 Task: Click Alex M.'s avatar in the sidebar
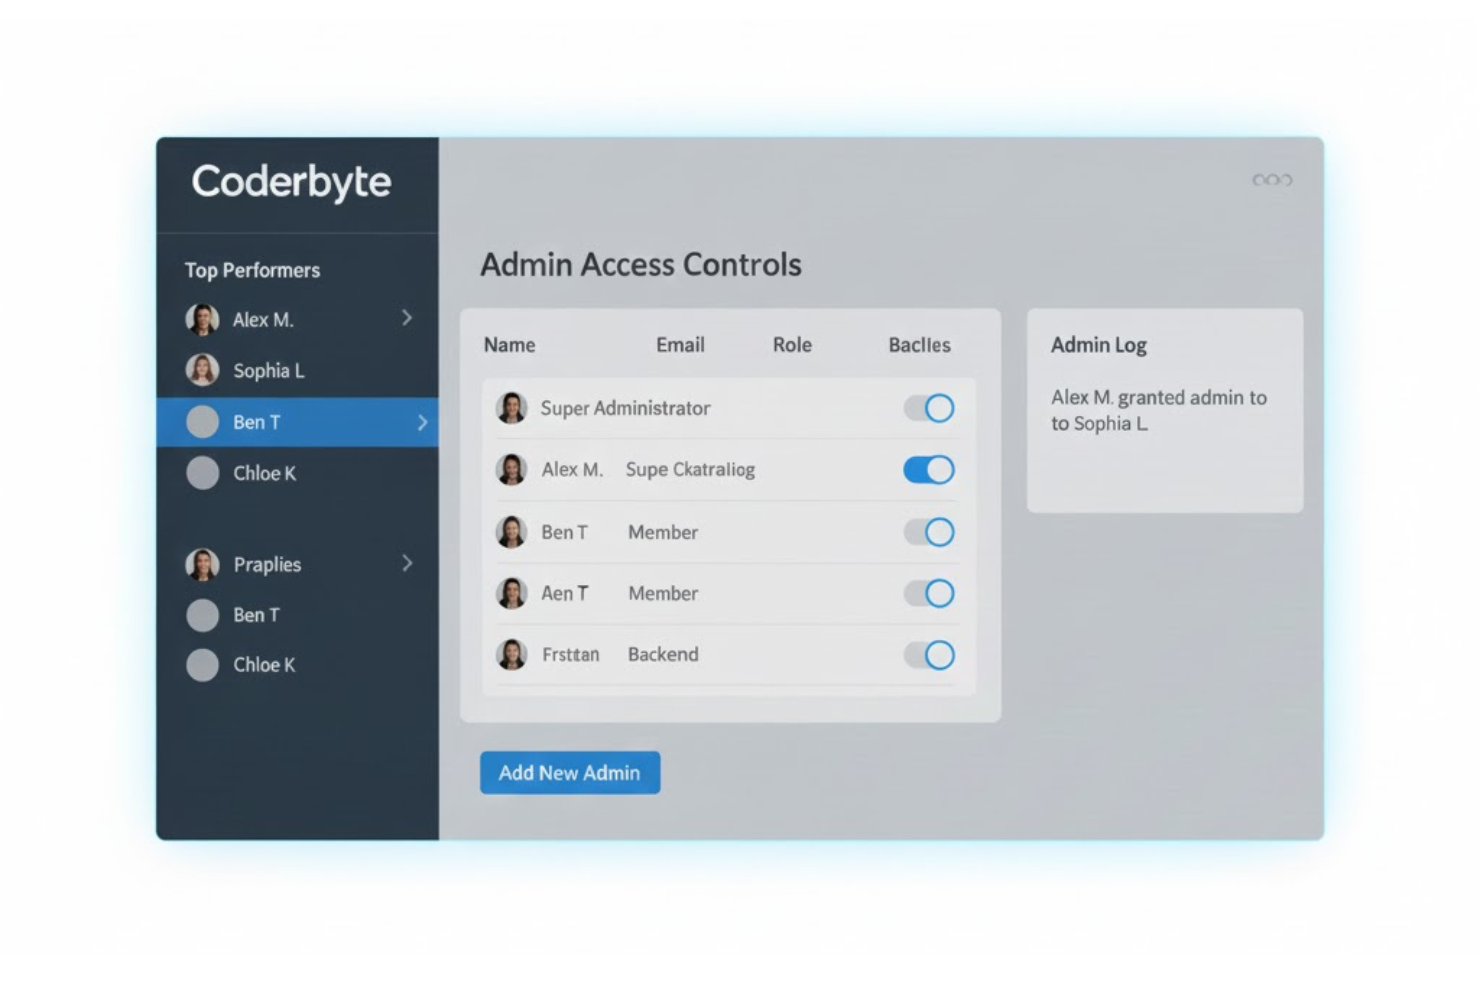(202, 319)
